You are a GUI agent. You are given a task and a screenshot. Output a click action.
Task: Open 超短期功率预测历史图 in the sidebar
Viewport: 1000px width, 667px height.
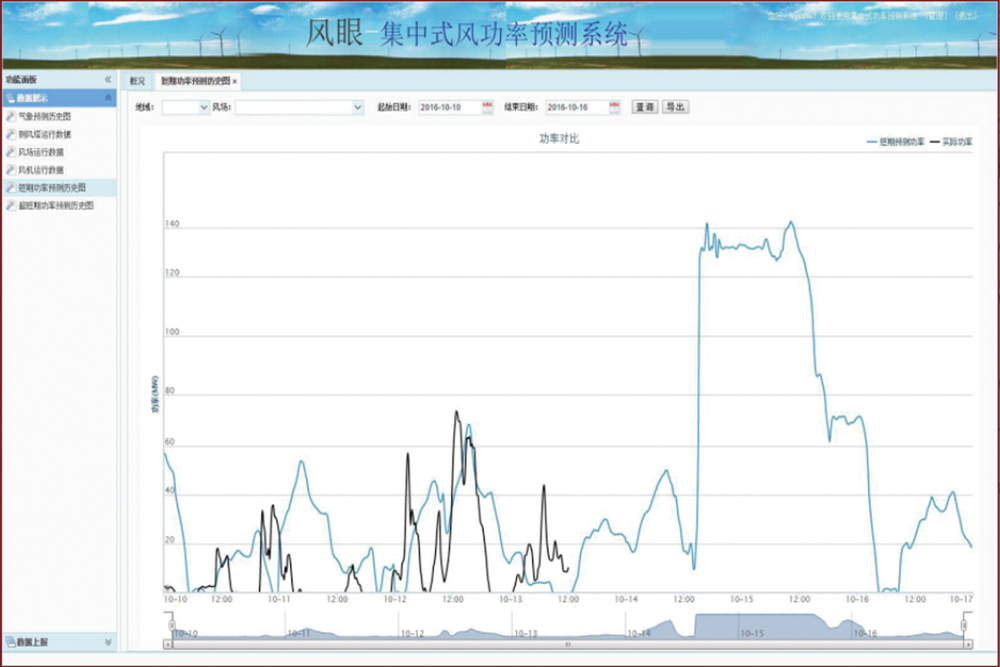pos(55,205)
